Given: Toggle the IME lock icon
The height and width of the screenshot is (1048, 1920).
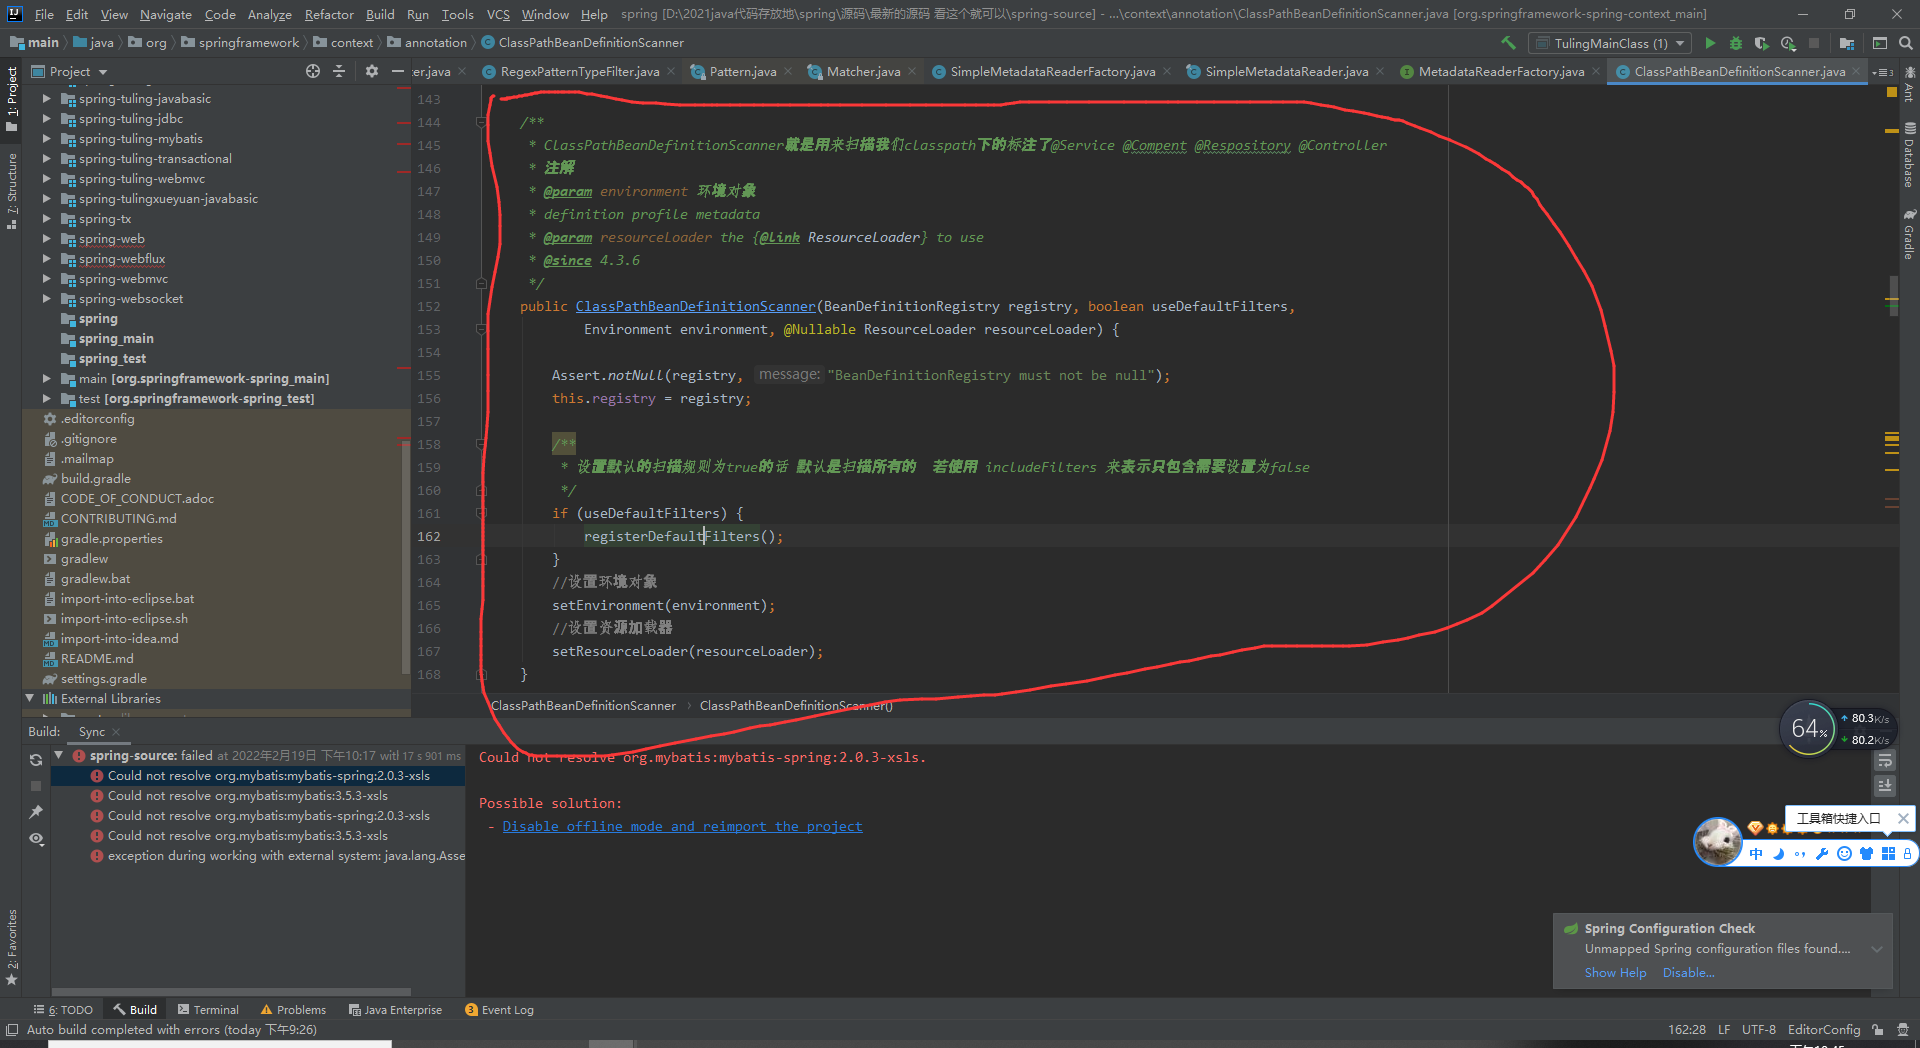Looking at the screenshot, I should pos(1907,853).
